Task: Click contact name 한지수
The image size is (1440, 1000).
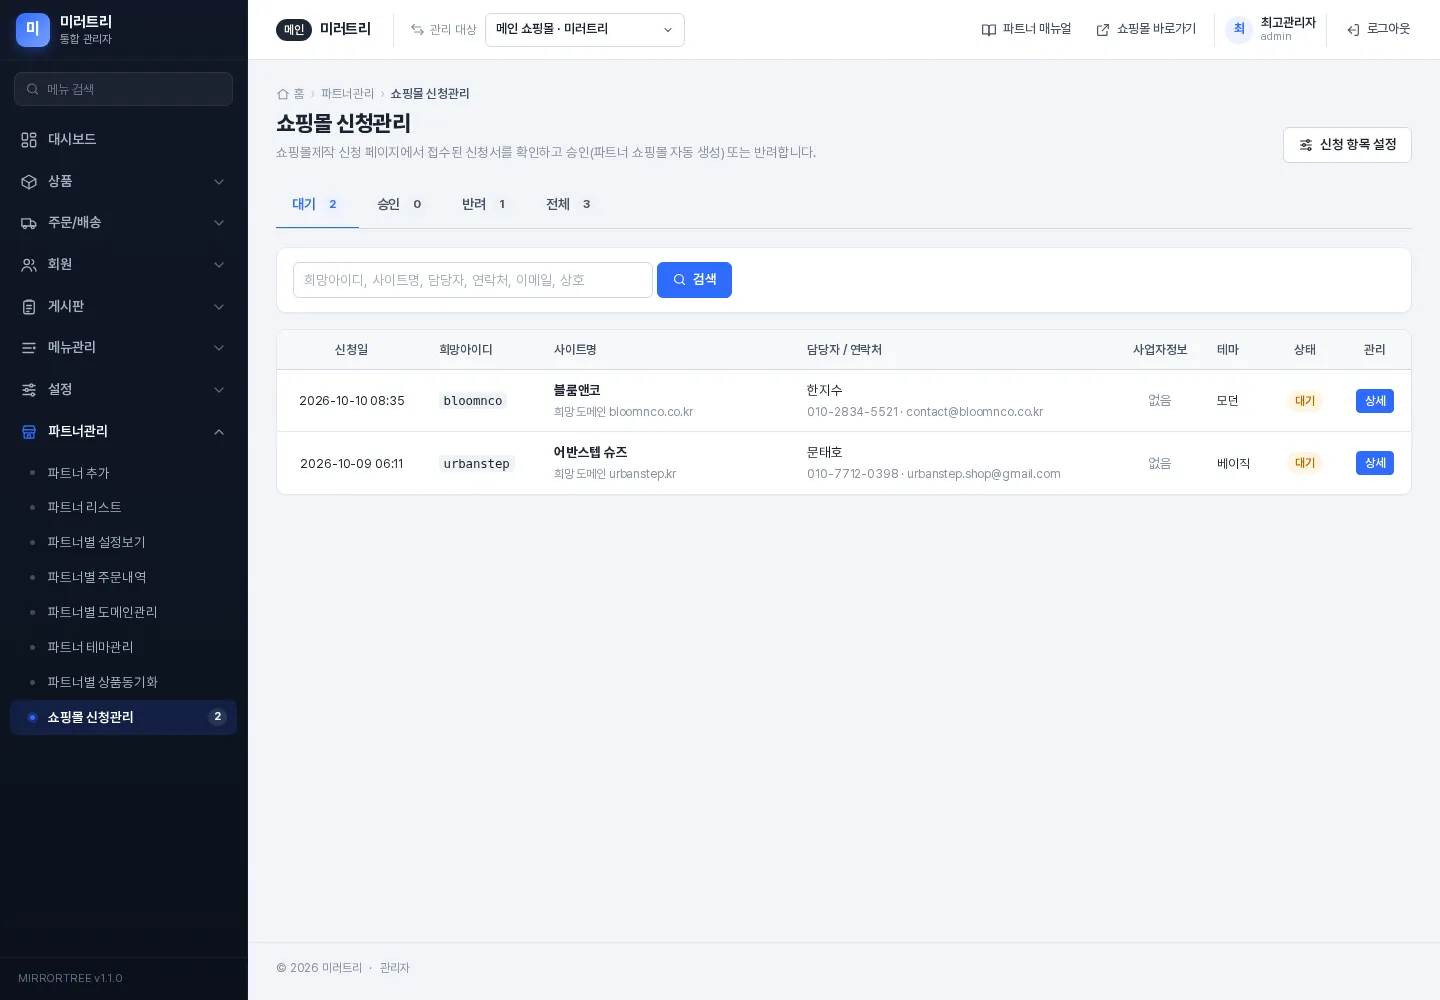Action: point(825,390)
